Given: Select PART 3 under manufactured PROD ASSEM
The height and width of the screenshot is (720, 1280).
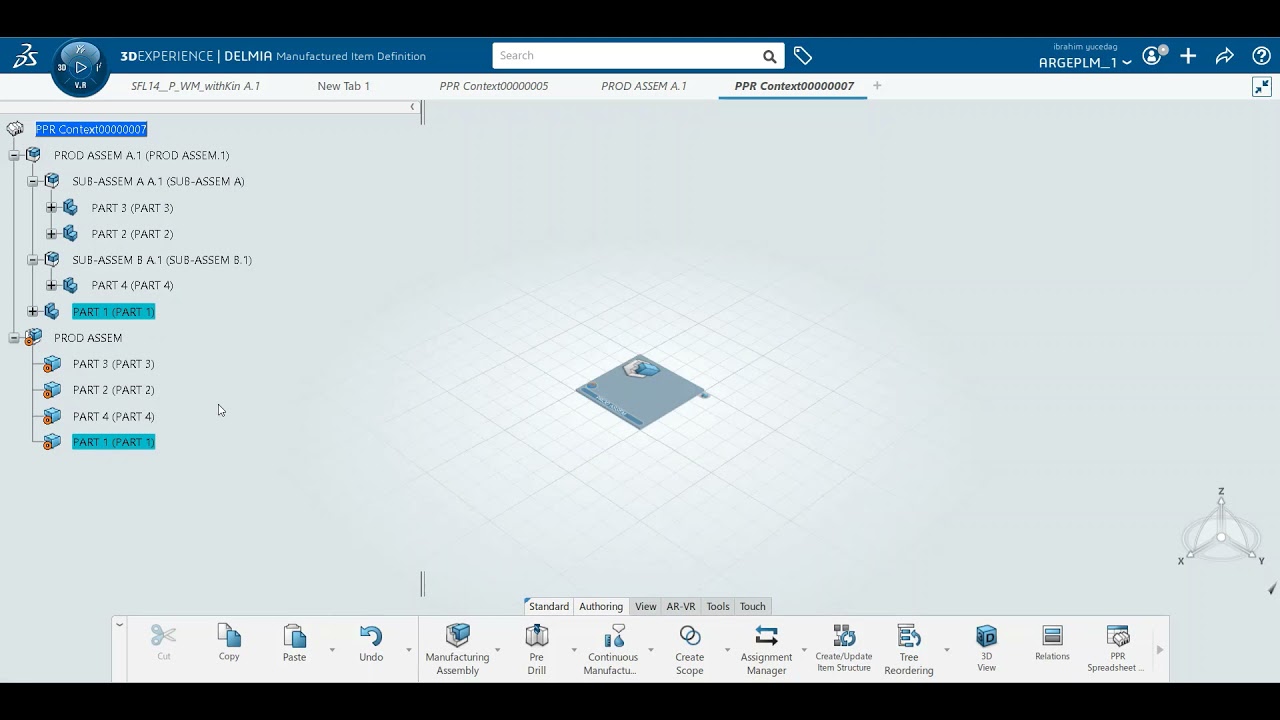Looking at the screenshot, I should point(113,364).
